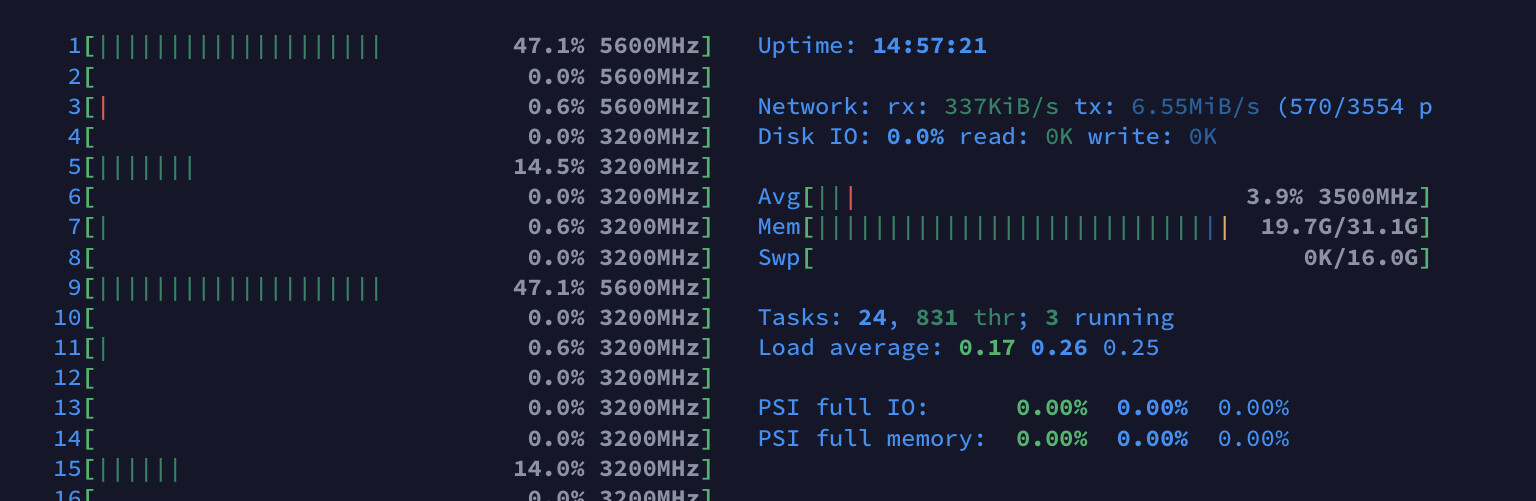Click the Avg CPU meter
1536x501 pixels.
[1094, 197]
